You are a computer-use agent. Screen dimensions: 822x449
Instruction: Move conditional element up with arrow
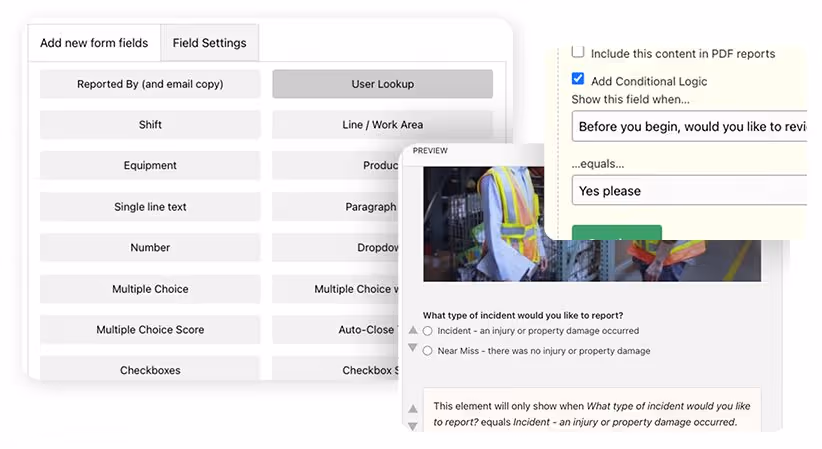(413, 408)
